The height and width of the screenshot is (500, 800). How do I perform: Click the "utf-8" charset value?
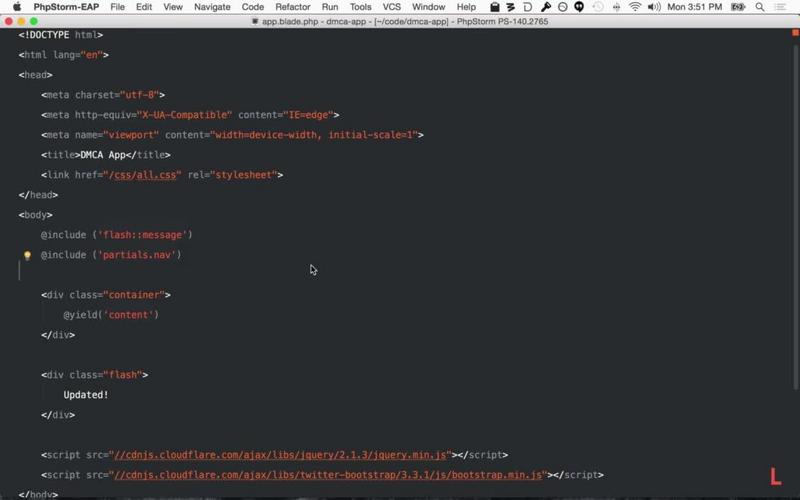click(x=140, y=95)
